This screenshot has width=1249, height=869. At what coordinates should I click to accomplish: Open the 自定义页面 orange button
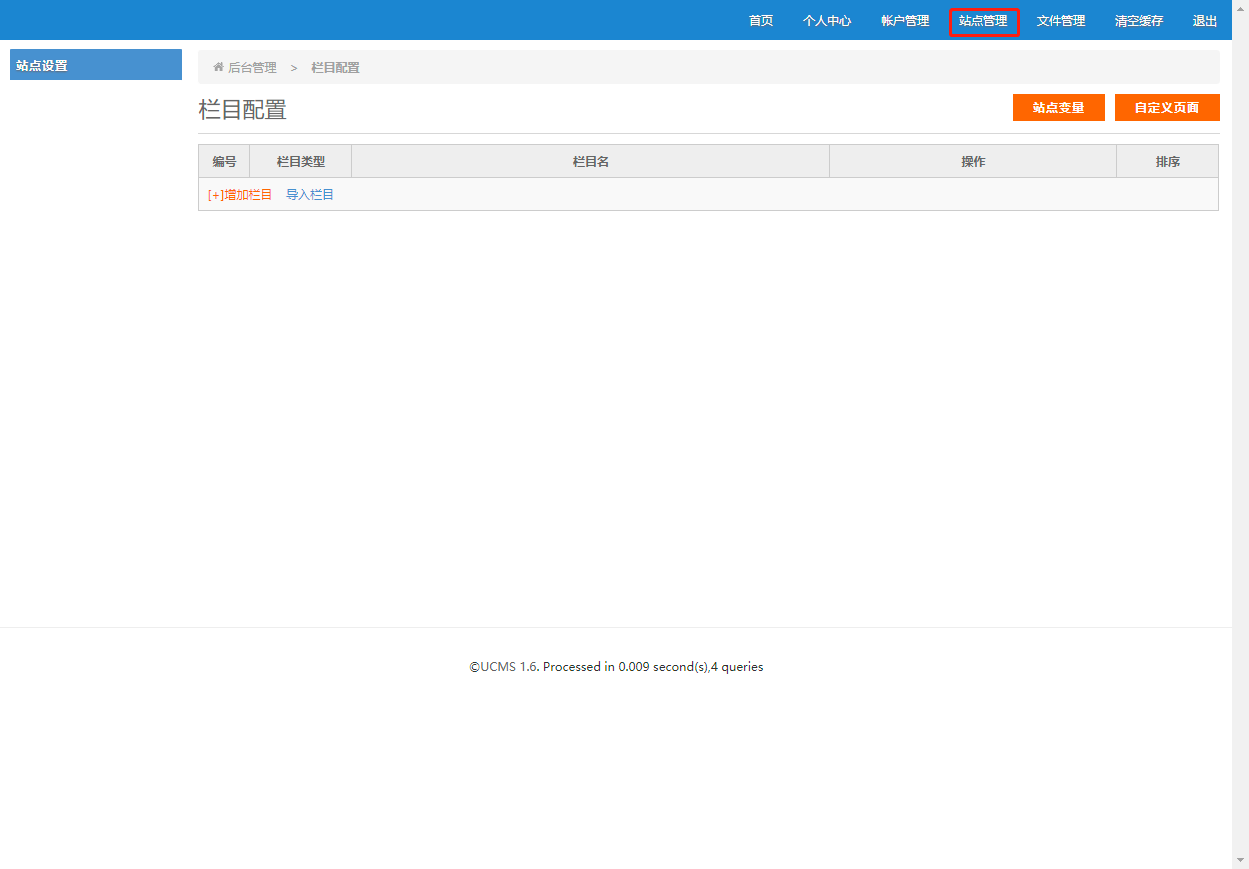click(1167, 108)
